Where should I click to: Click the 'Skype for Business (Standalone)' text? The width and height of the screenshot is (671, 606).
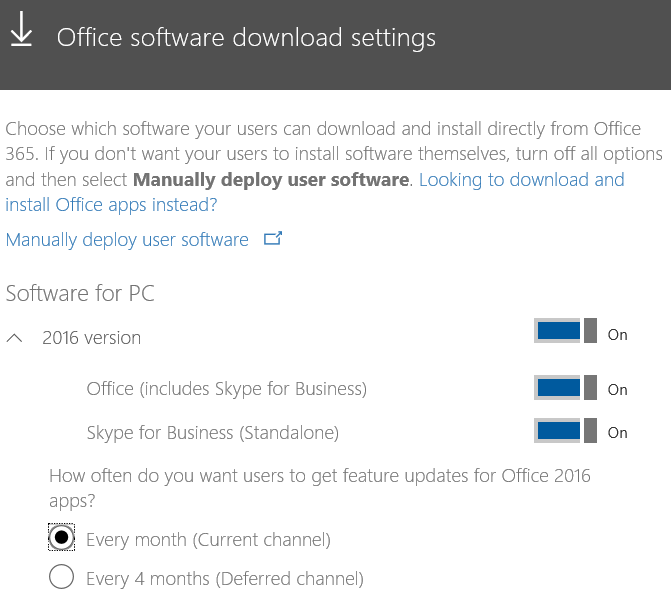pyautogui.click(x=213, y=433)
